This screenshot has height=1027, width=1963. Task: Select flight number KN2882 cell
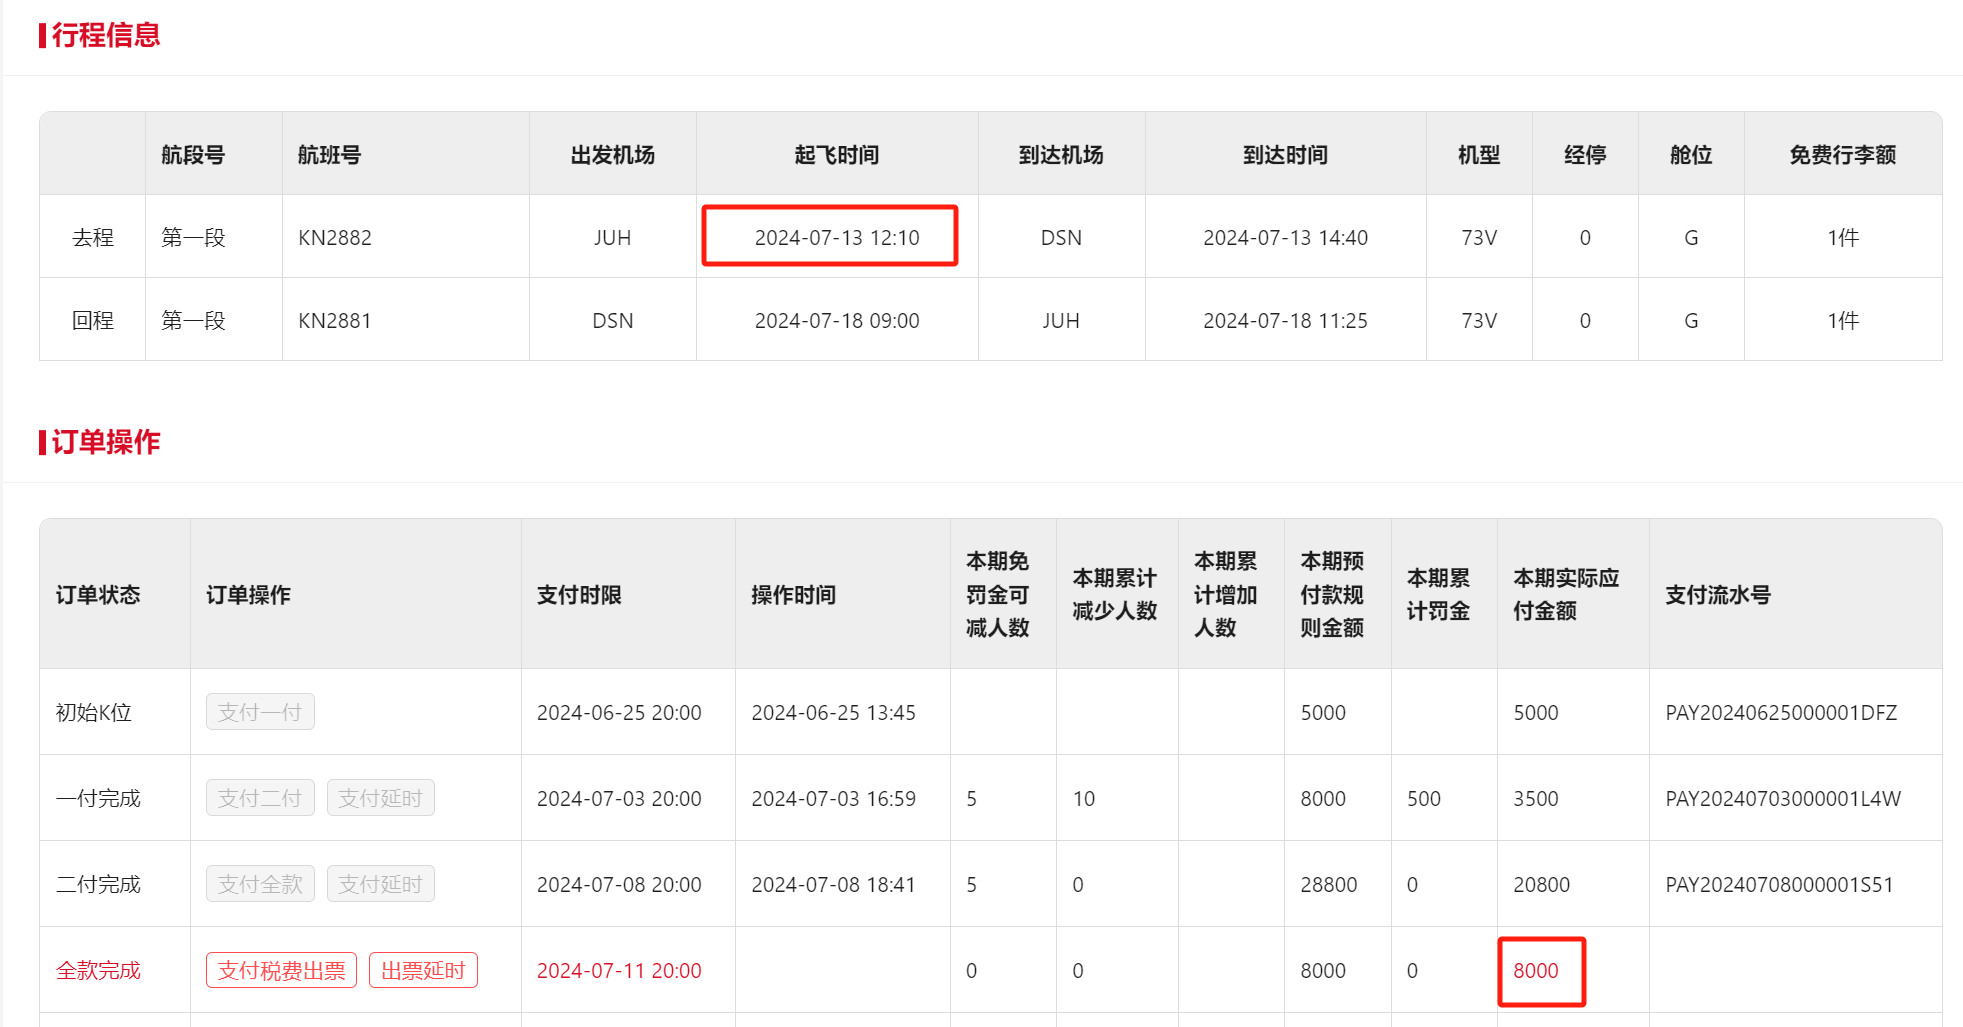(x=335, y=238)
